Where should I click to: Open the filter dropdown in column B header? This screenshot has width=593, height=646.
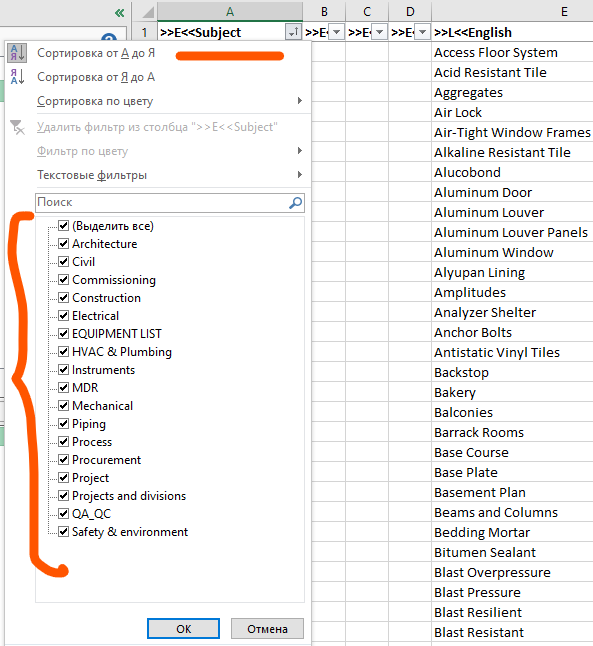click(336, 32)
